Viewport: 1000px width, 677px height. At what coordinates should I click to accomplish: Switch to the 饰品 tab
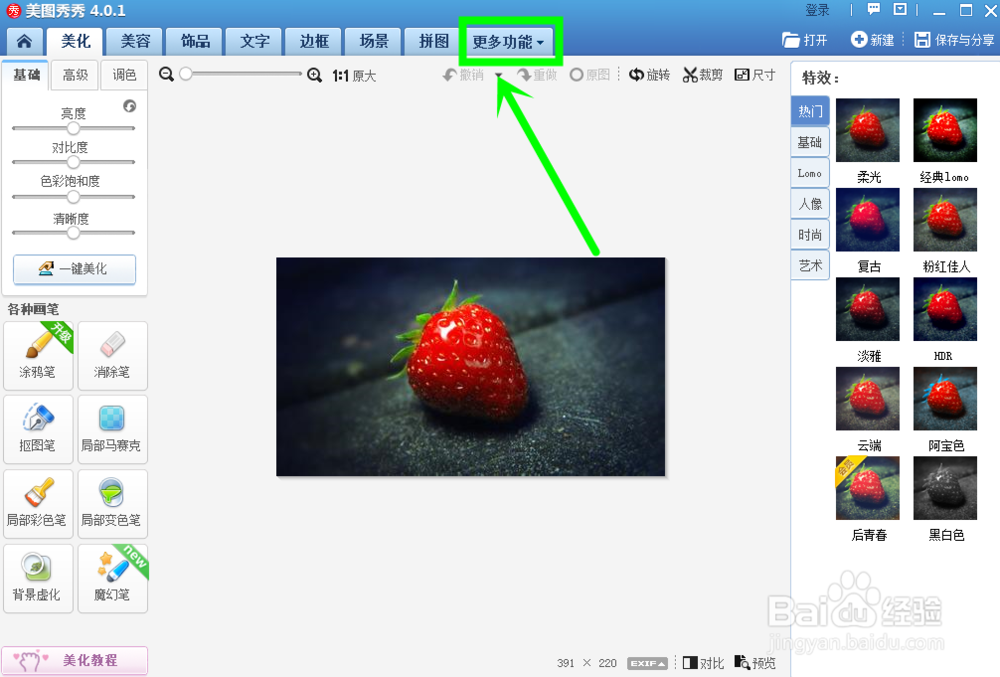click(x=195, y=41)
